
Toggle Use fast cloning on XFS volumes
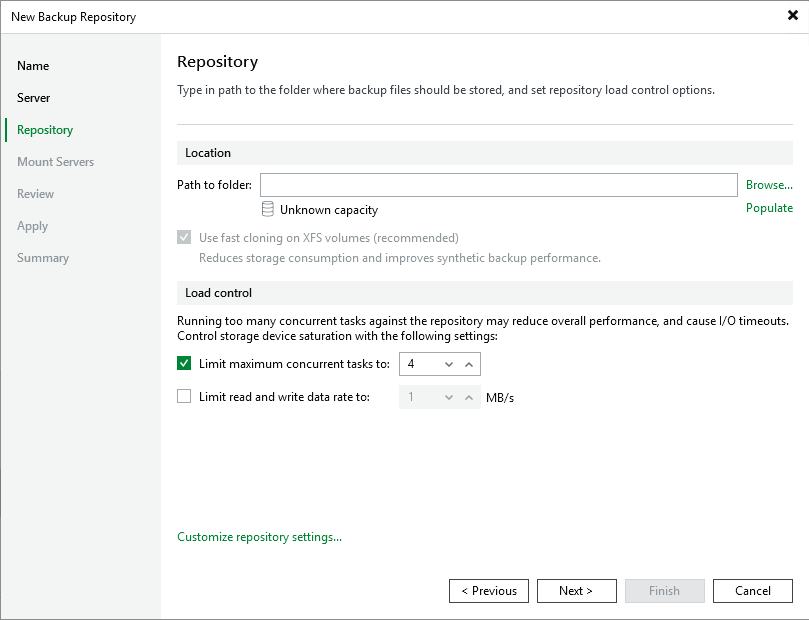point(184,238)
